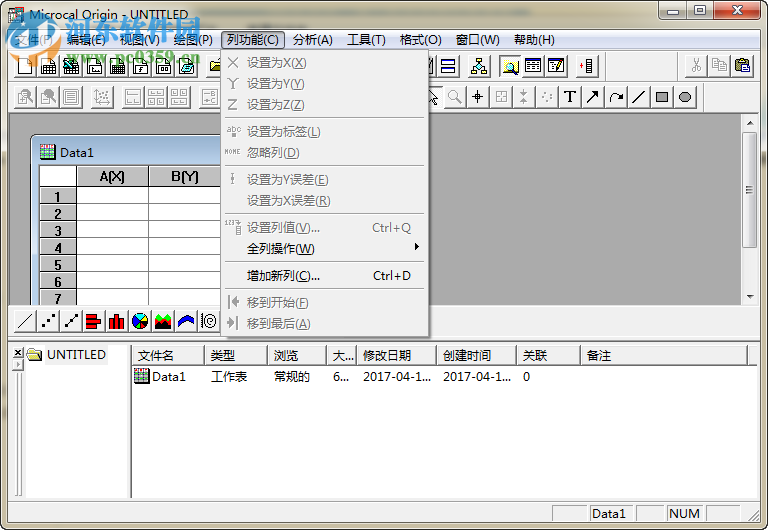Close the 列功能(C) menu
The width and height of the screenshot is (768, 530).
252,40
